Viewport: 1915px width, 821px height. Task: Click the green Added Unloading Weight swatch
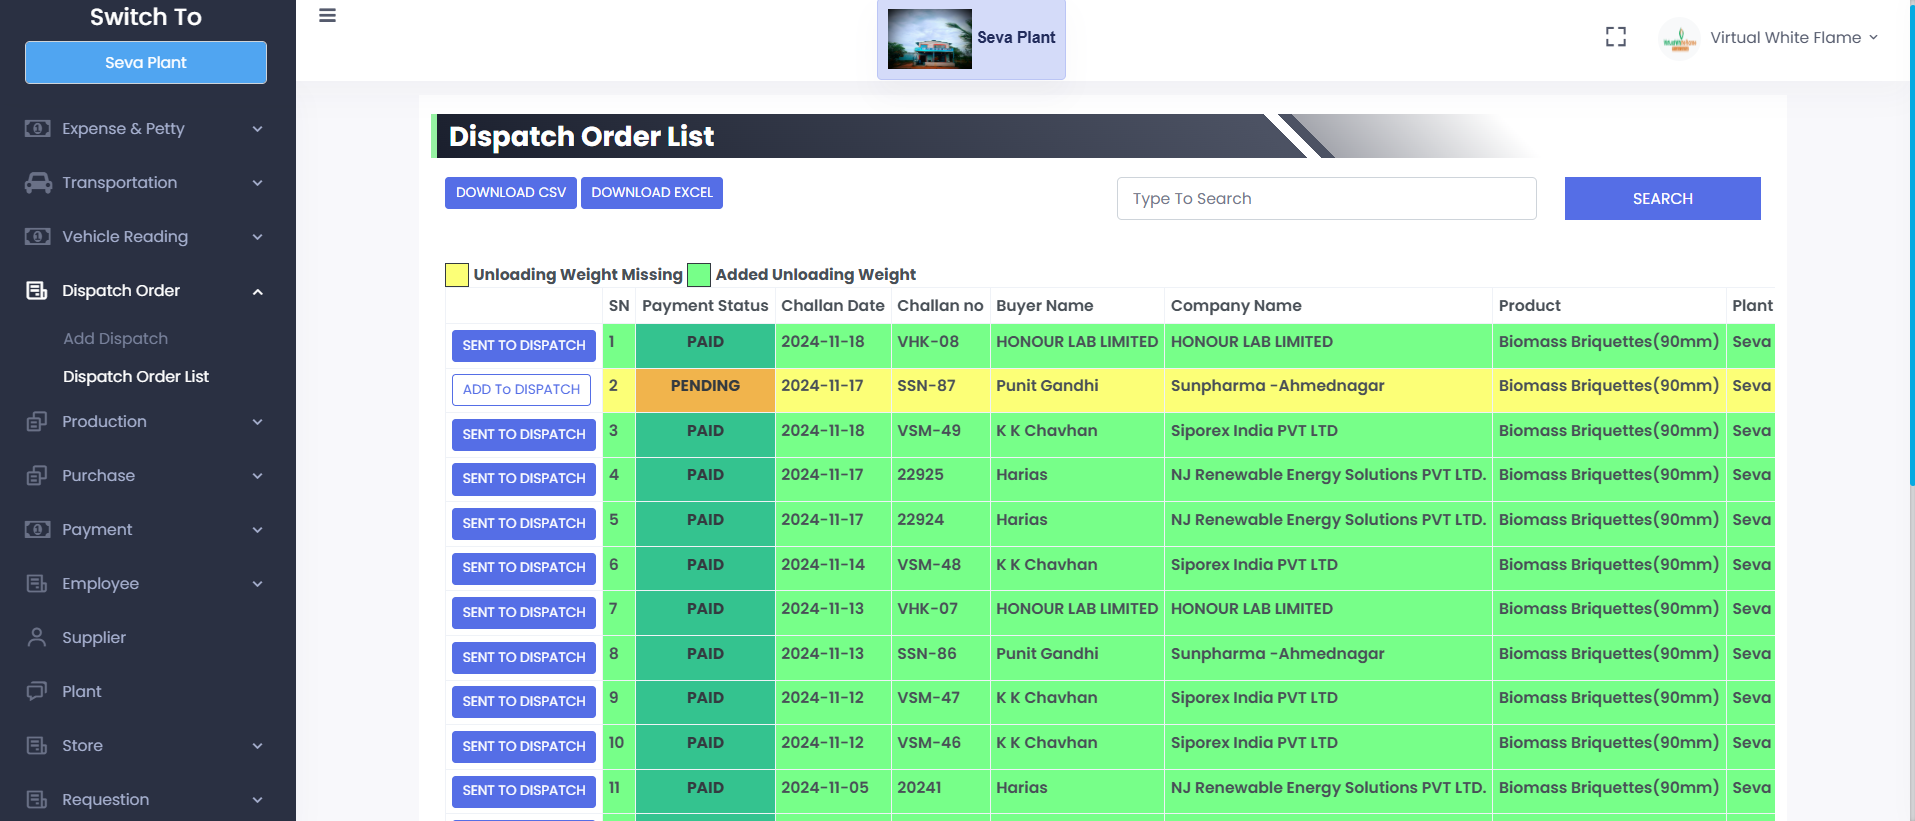pos(699,275)
